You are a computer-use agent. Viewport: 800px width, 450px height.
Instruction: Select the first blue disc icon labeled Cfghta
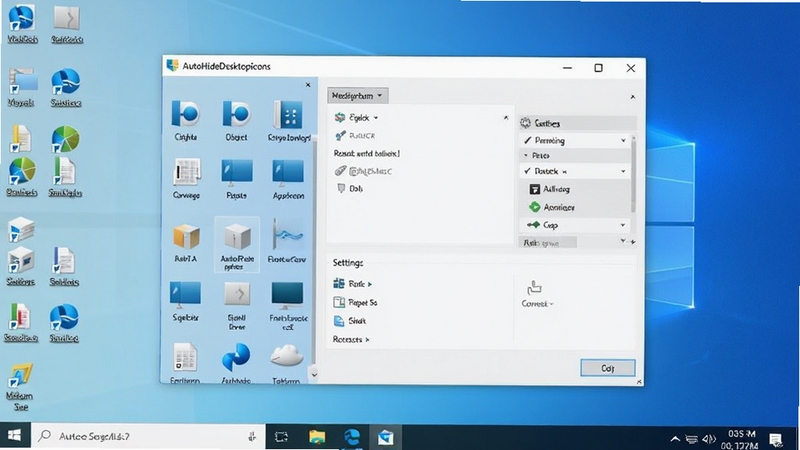185,114
